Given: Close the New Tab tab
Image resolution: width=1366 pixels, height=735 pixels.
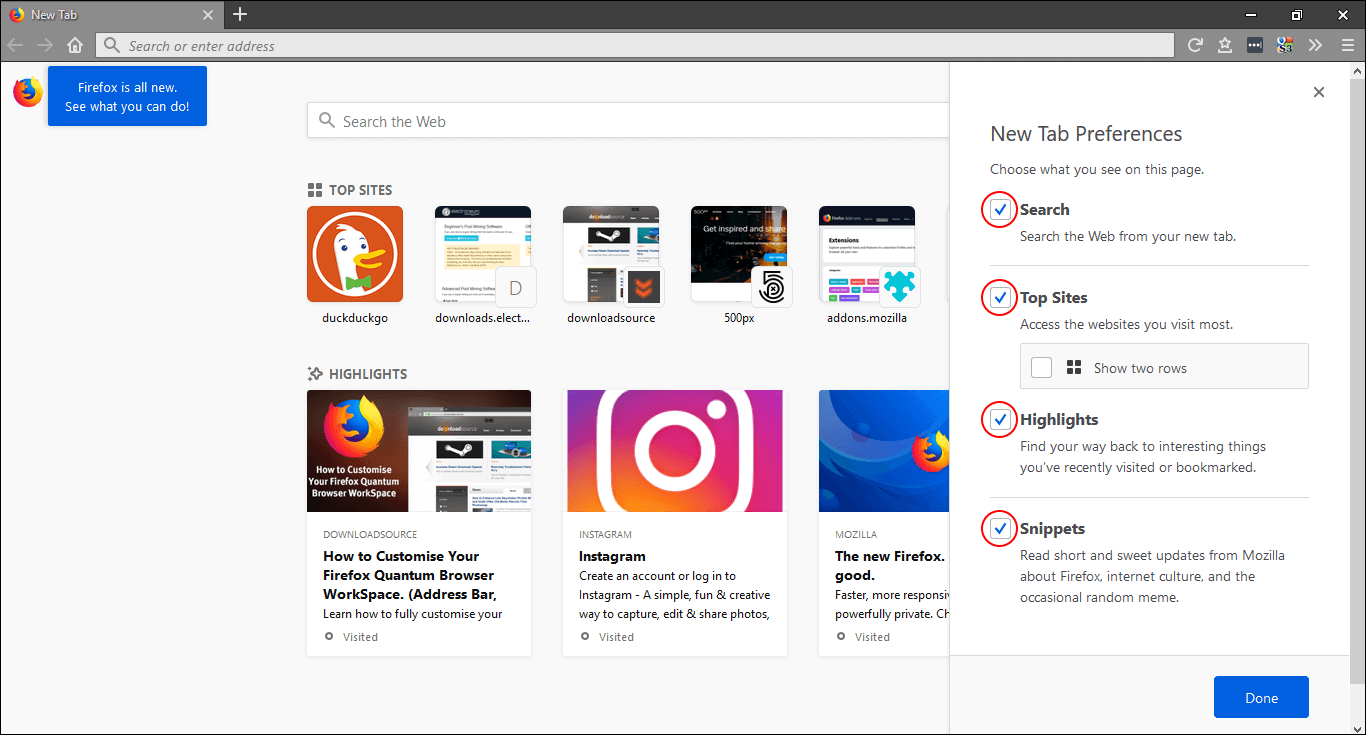Looking at the screenshot, I should coord(208,15).
